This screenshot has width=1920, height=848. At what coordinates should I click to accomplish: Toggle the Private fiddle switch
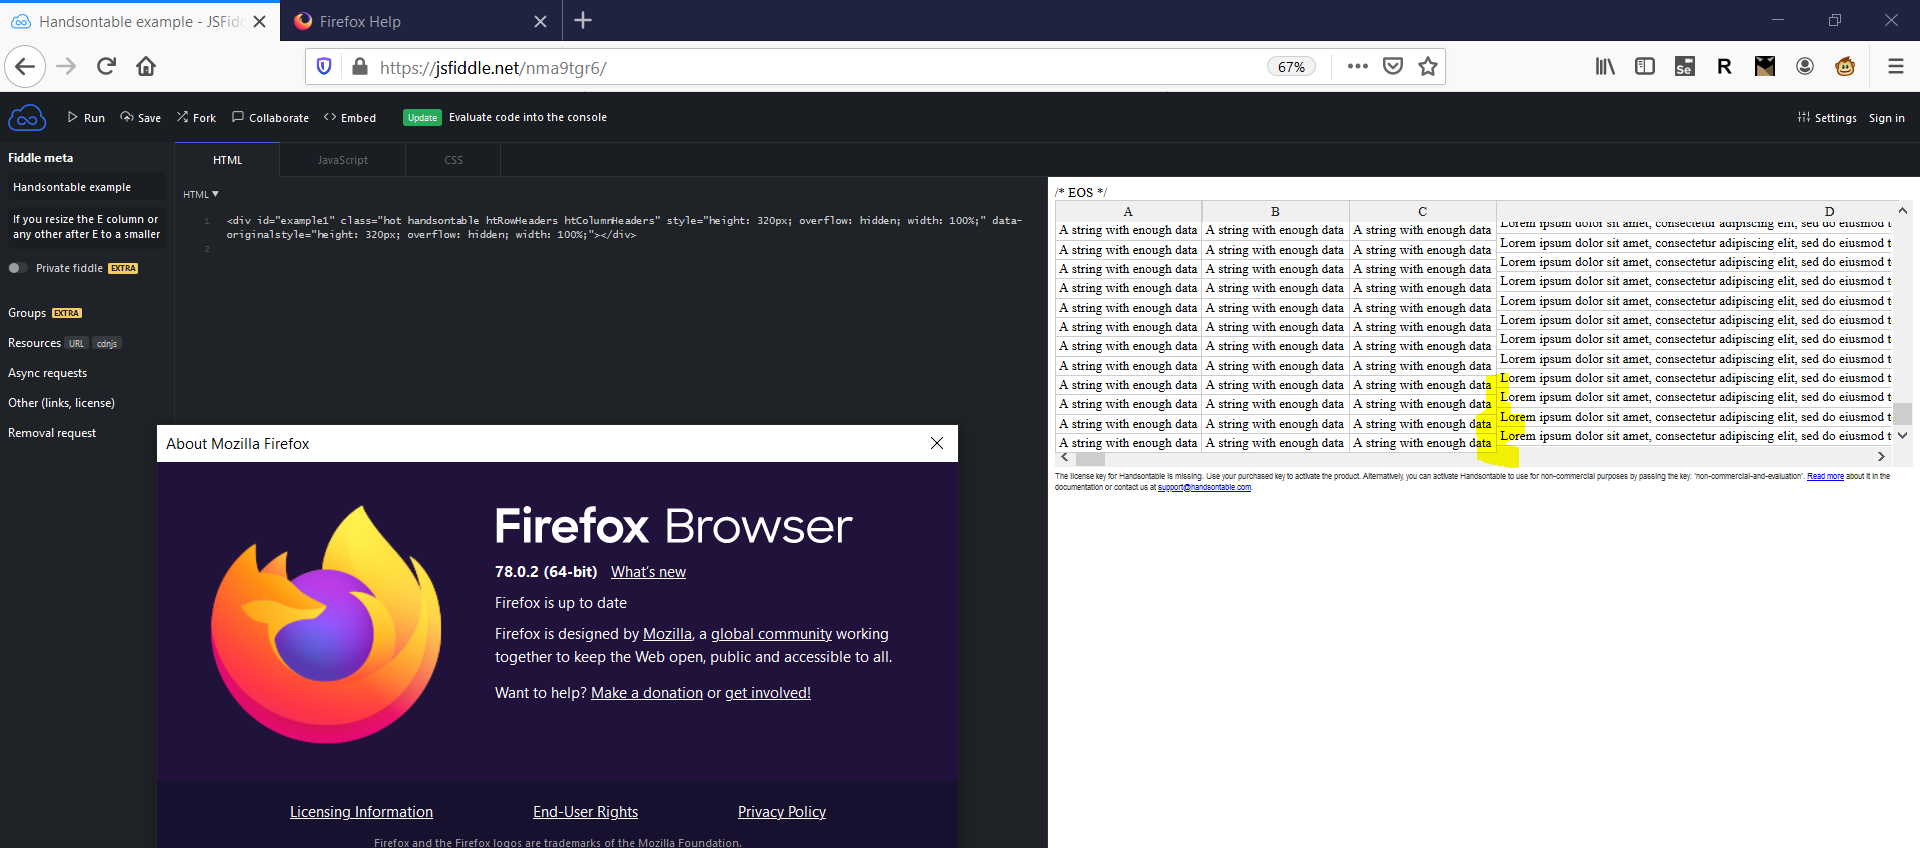pyautogui.click(x=17, y=268)
